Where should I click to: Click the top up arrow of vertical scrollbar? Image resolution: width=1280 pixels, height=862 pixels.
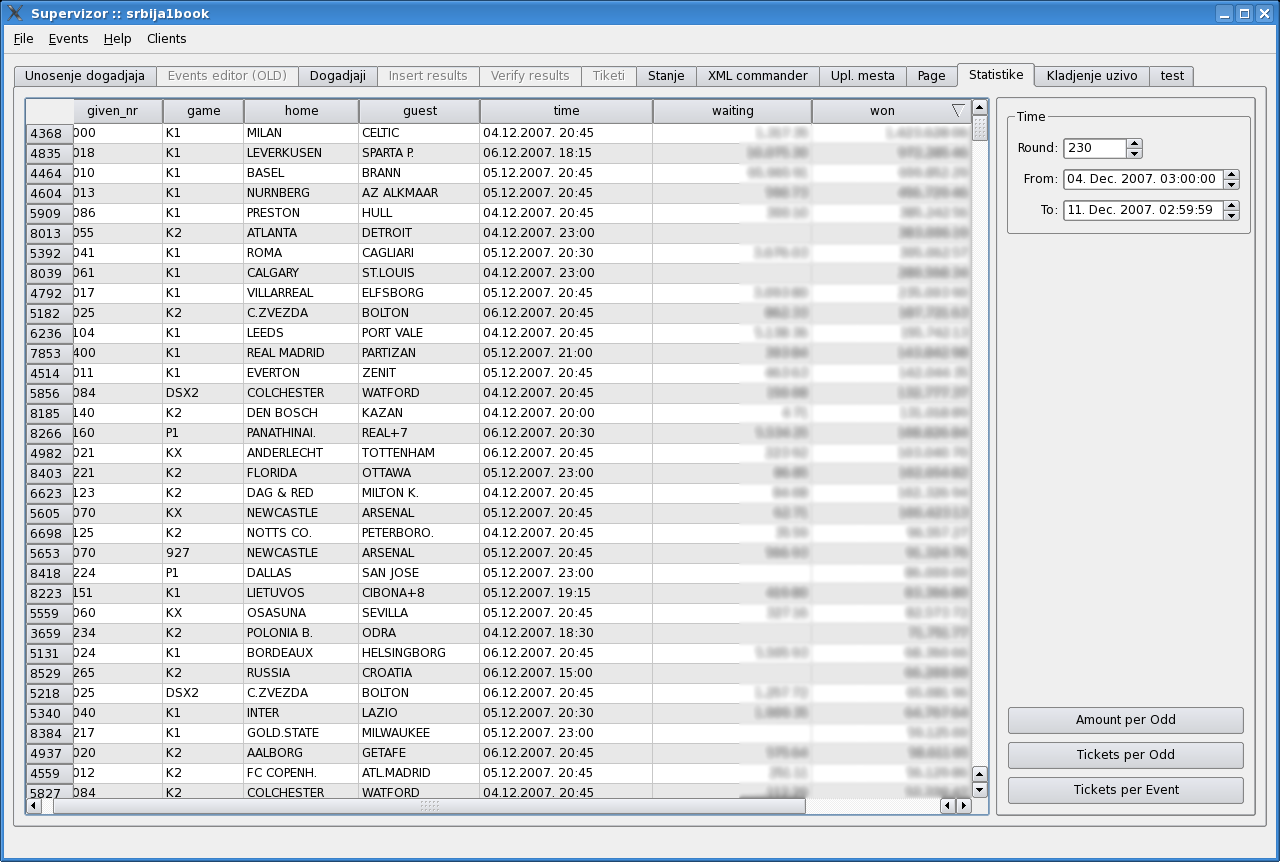click(x=979, y=107)
